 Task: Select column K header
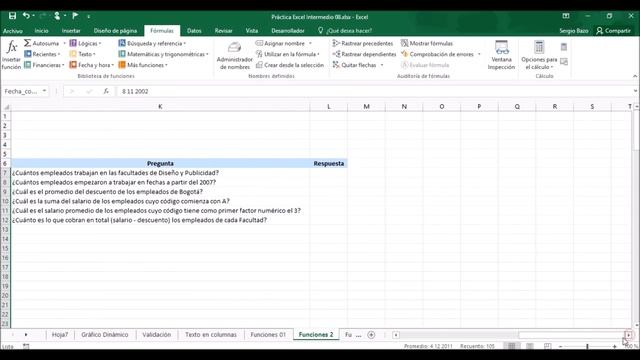tap(160, 107)
